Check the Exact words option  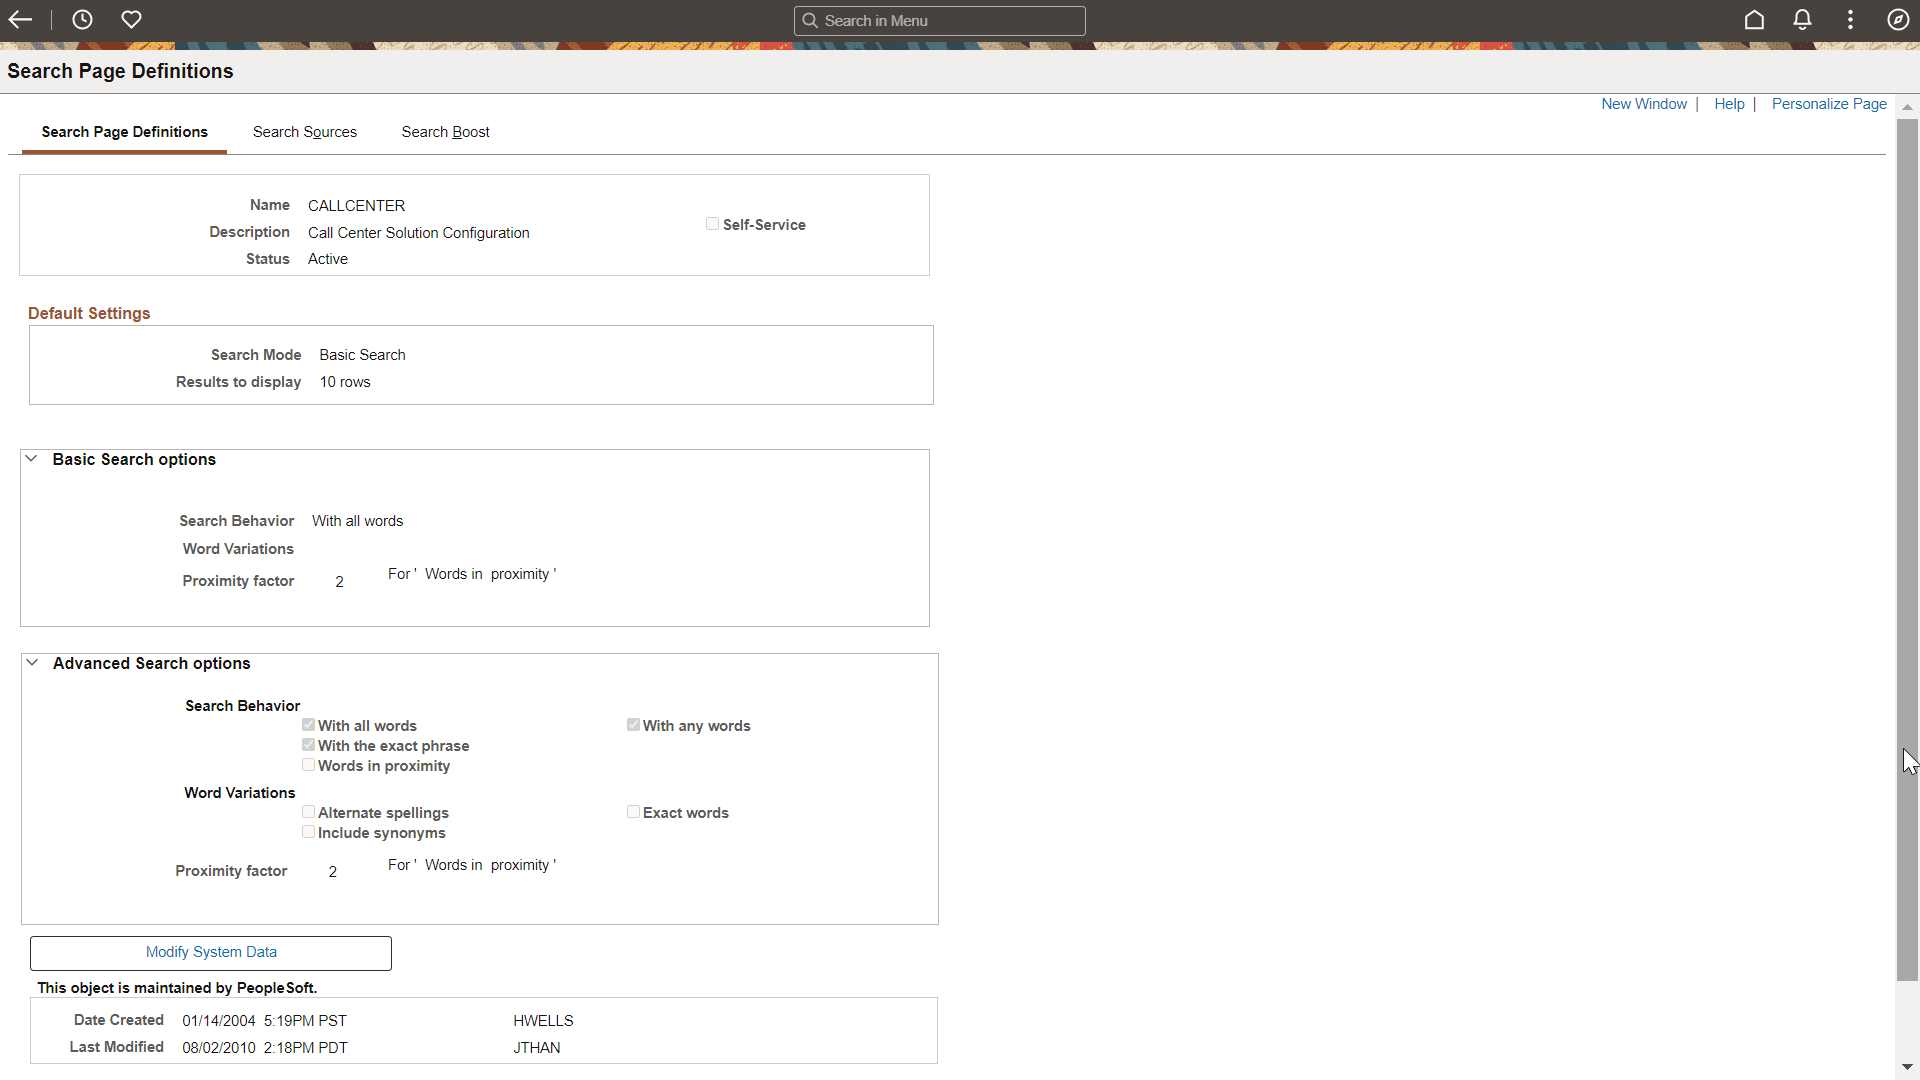coord(633,811)
